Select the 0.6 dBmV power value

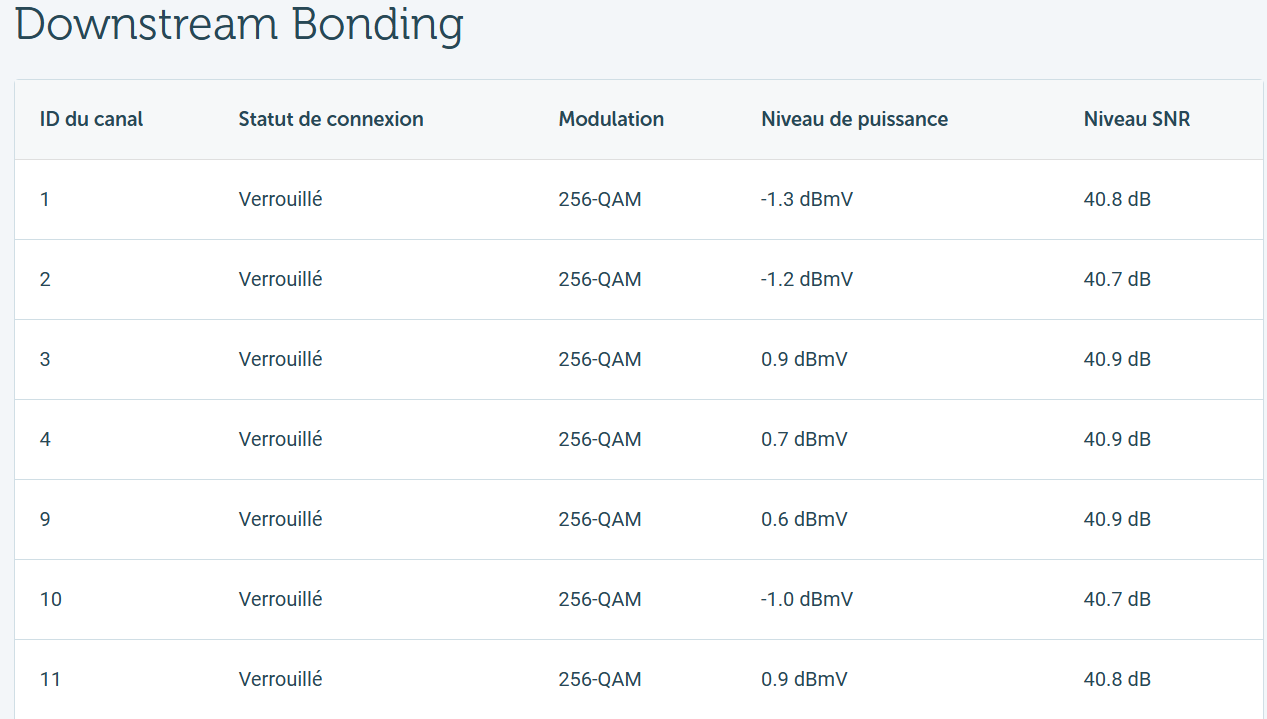[x=804, y=519]
